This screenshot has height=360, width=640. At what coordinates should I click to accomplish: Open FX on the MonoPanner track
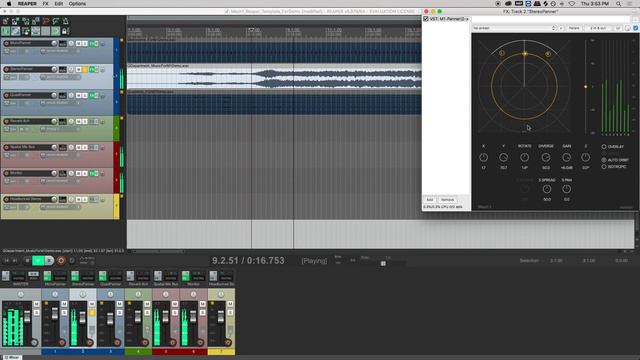(x=93, y=43)
